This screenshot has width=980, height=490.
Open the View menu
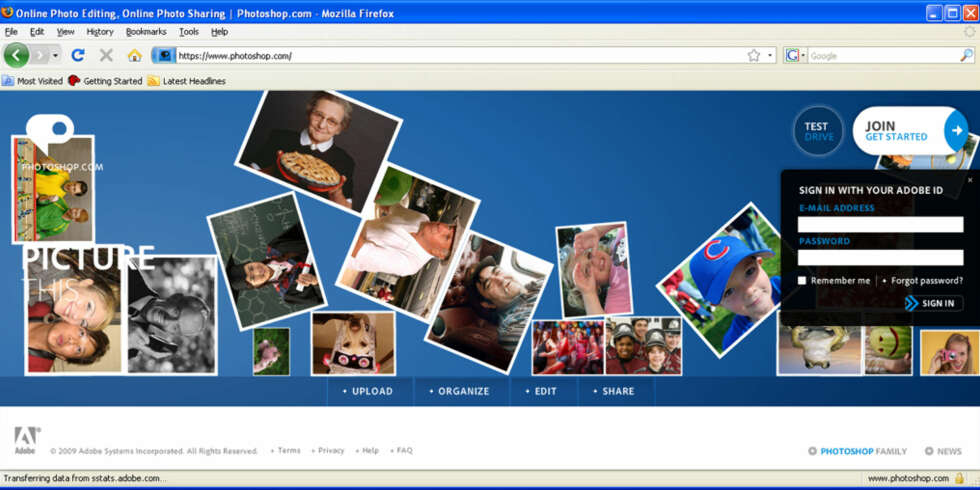tap(66, 31)
